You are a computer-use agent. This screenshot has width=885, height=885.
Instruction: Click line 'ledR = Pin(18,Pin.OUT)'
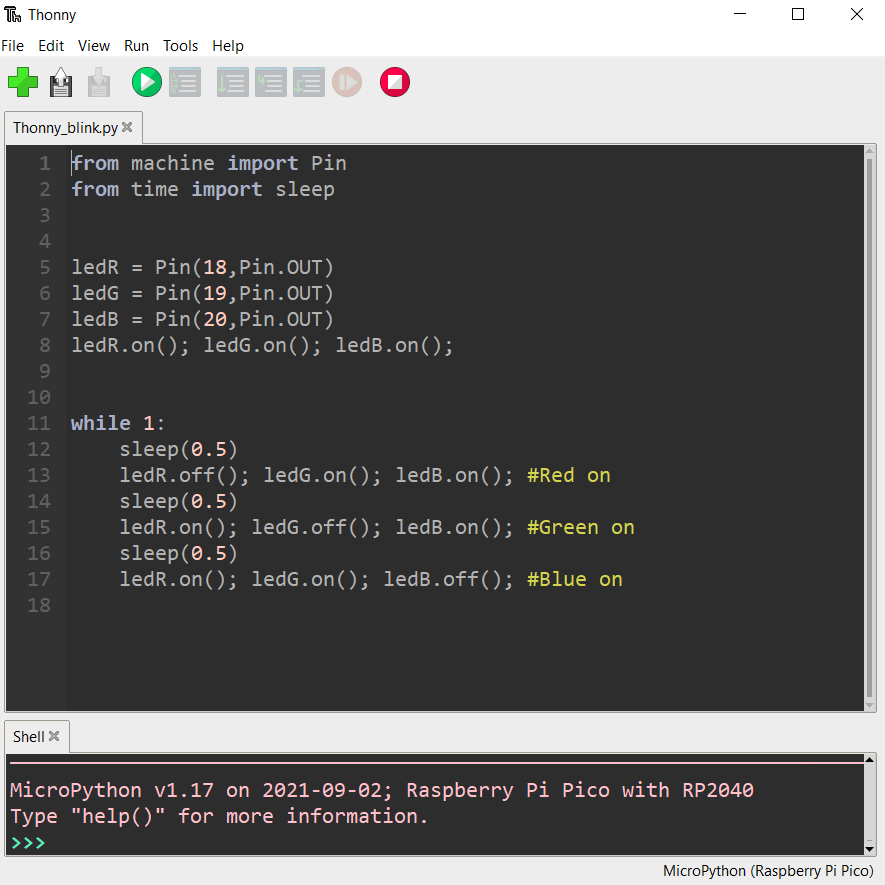click(x=203, y=268)
